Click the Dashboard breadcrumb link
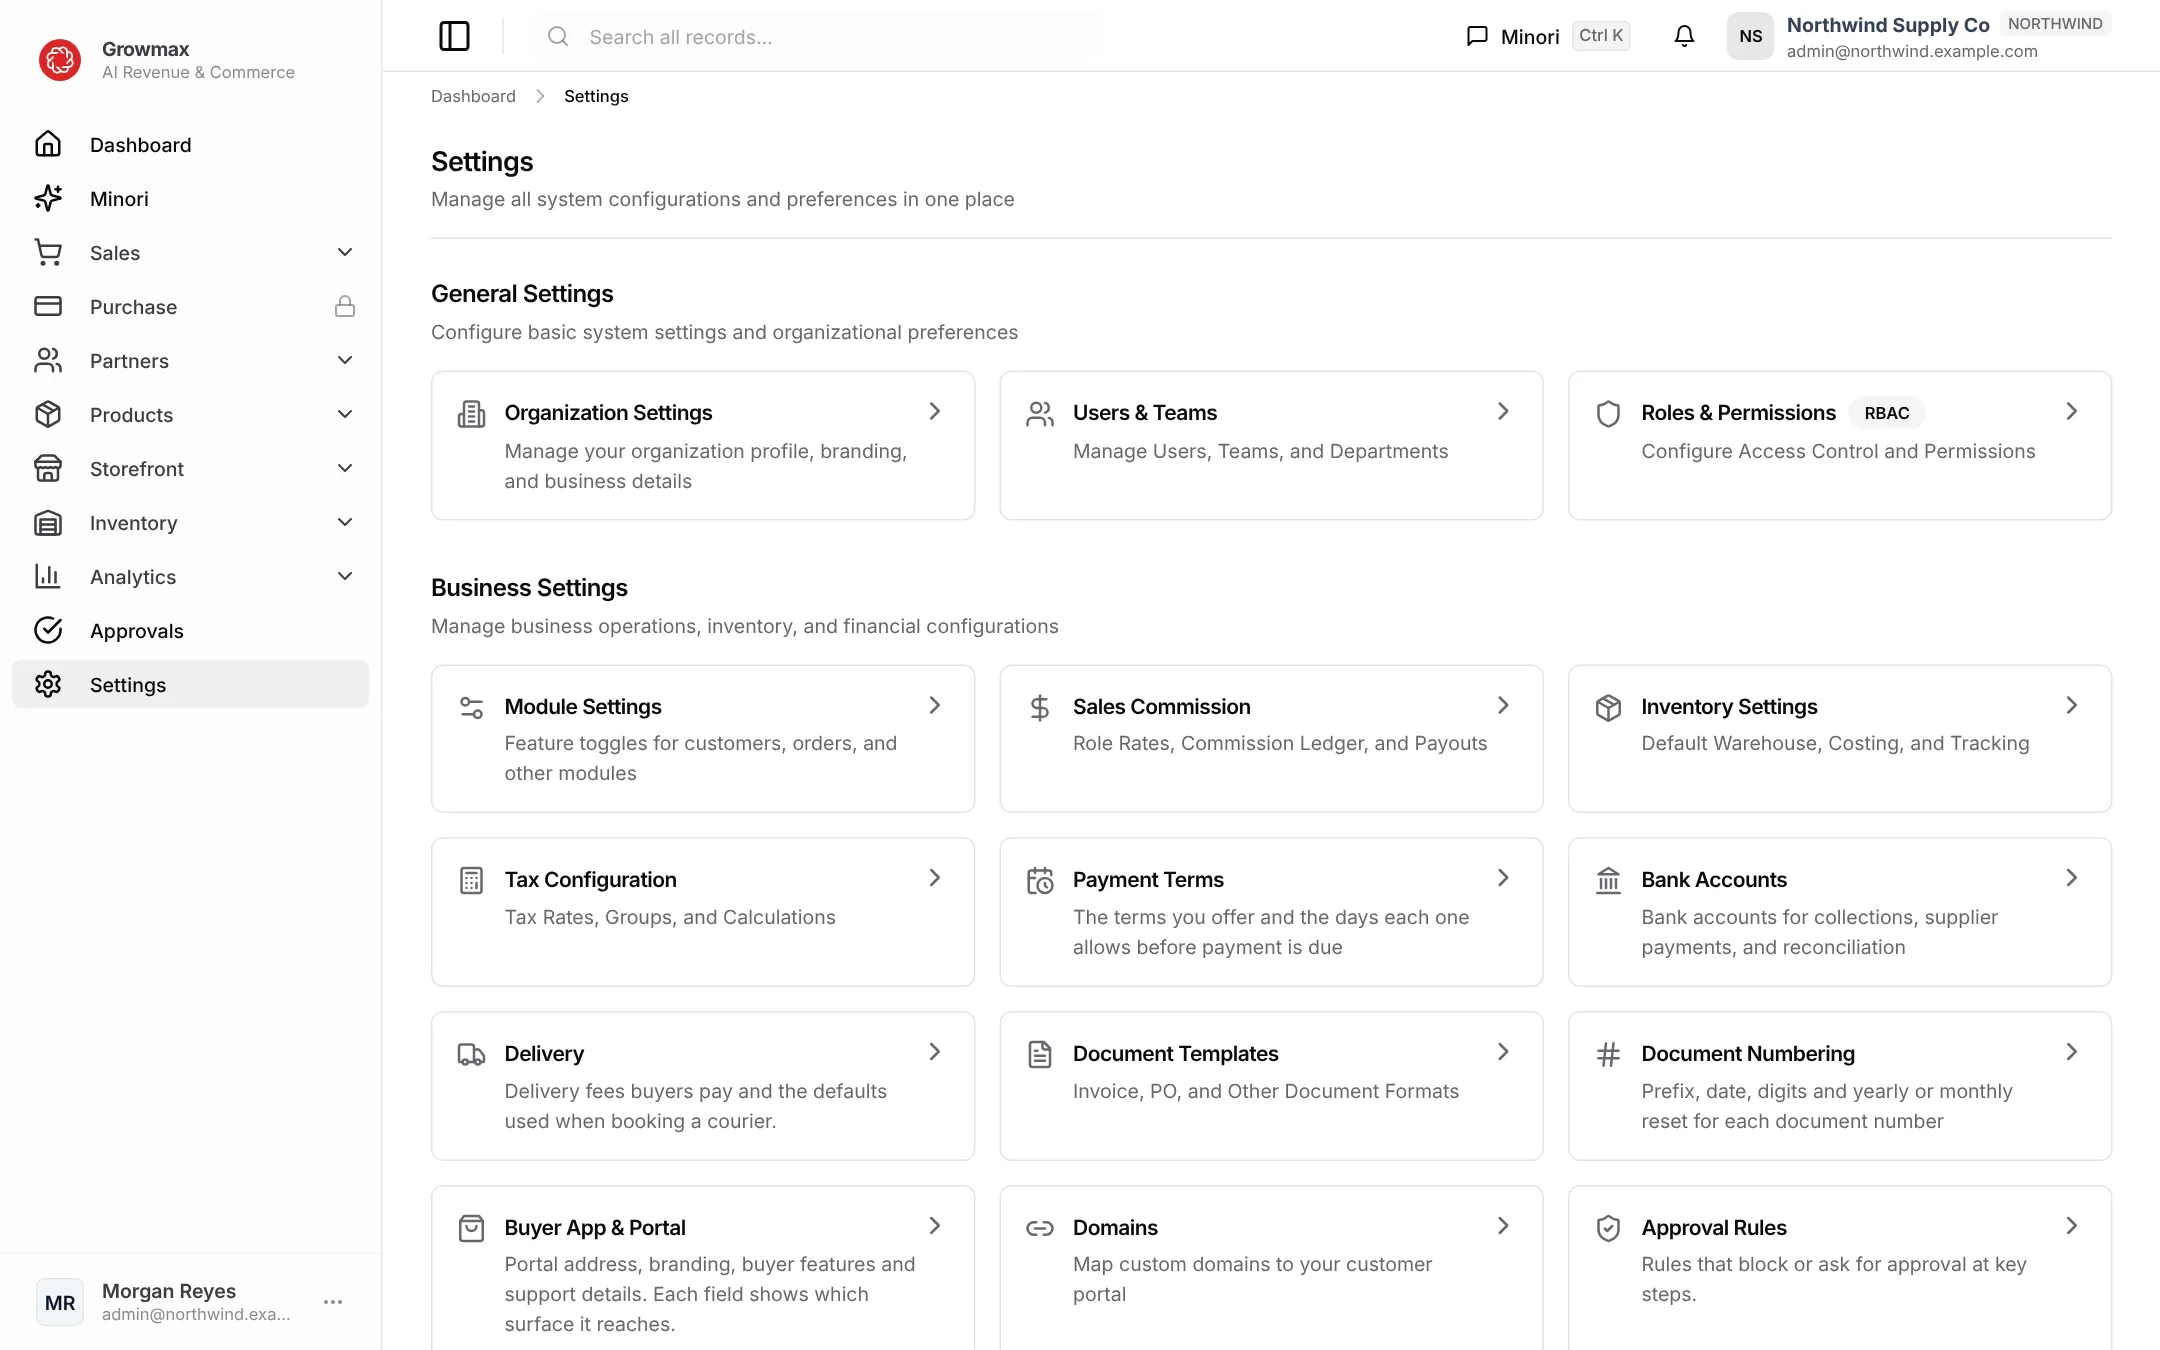 [x=473, y=96]
